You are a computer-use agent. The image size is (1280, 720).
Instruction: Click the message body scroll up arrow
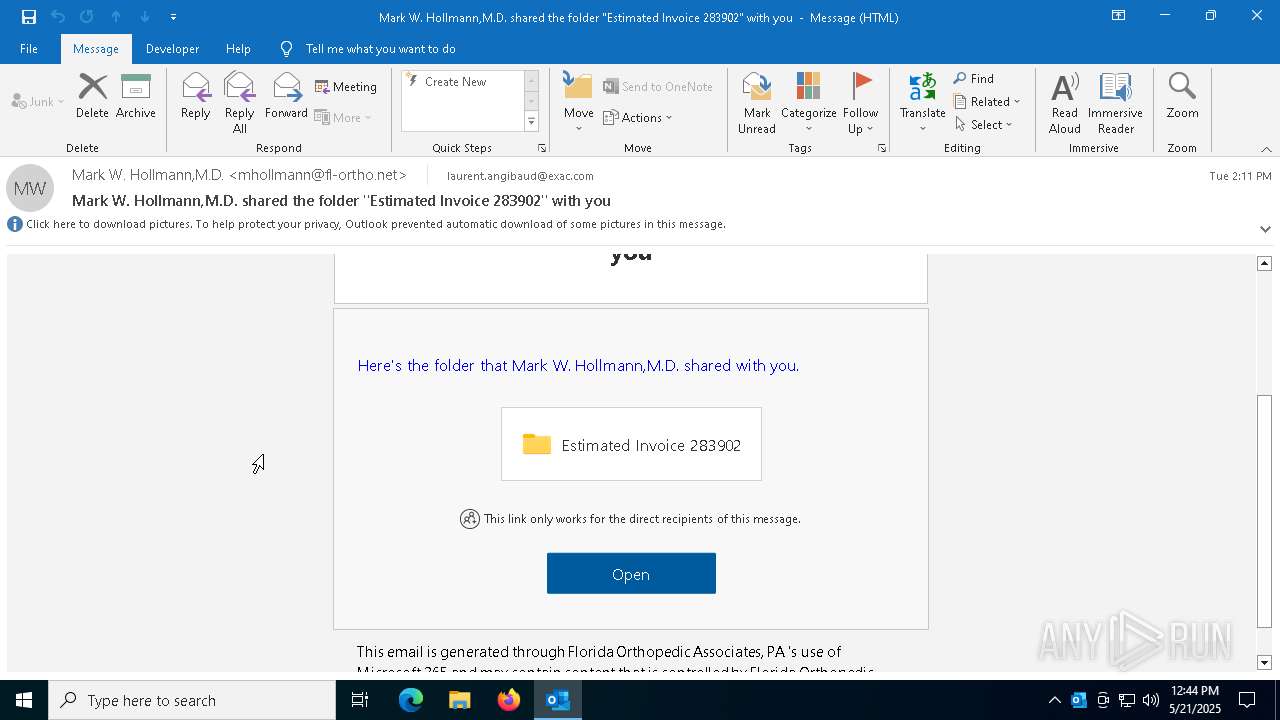1264,263
